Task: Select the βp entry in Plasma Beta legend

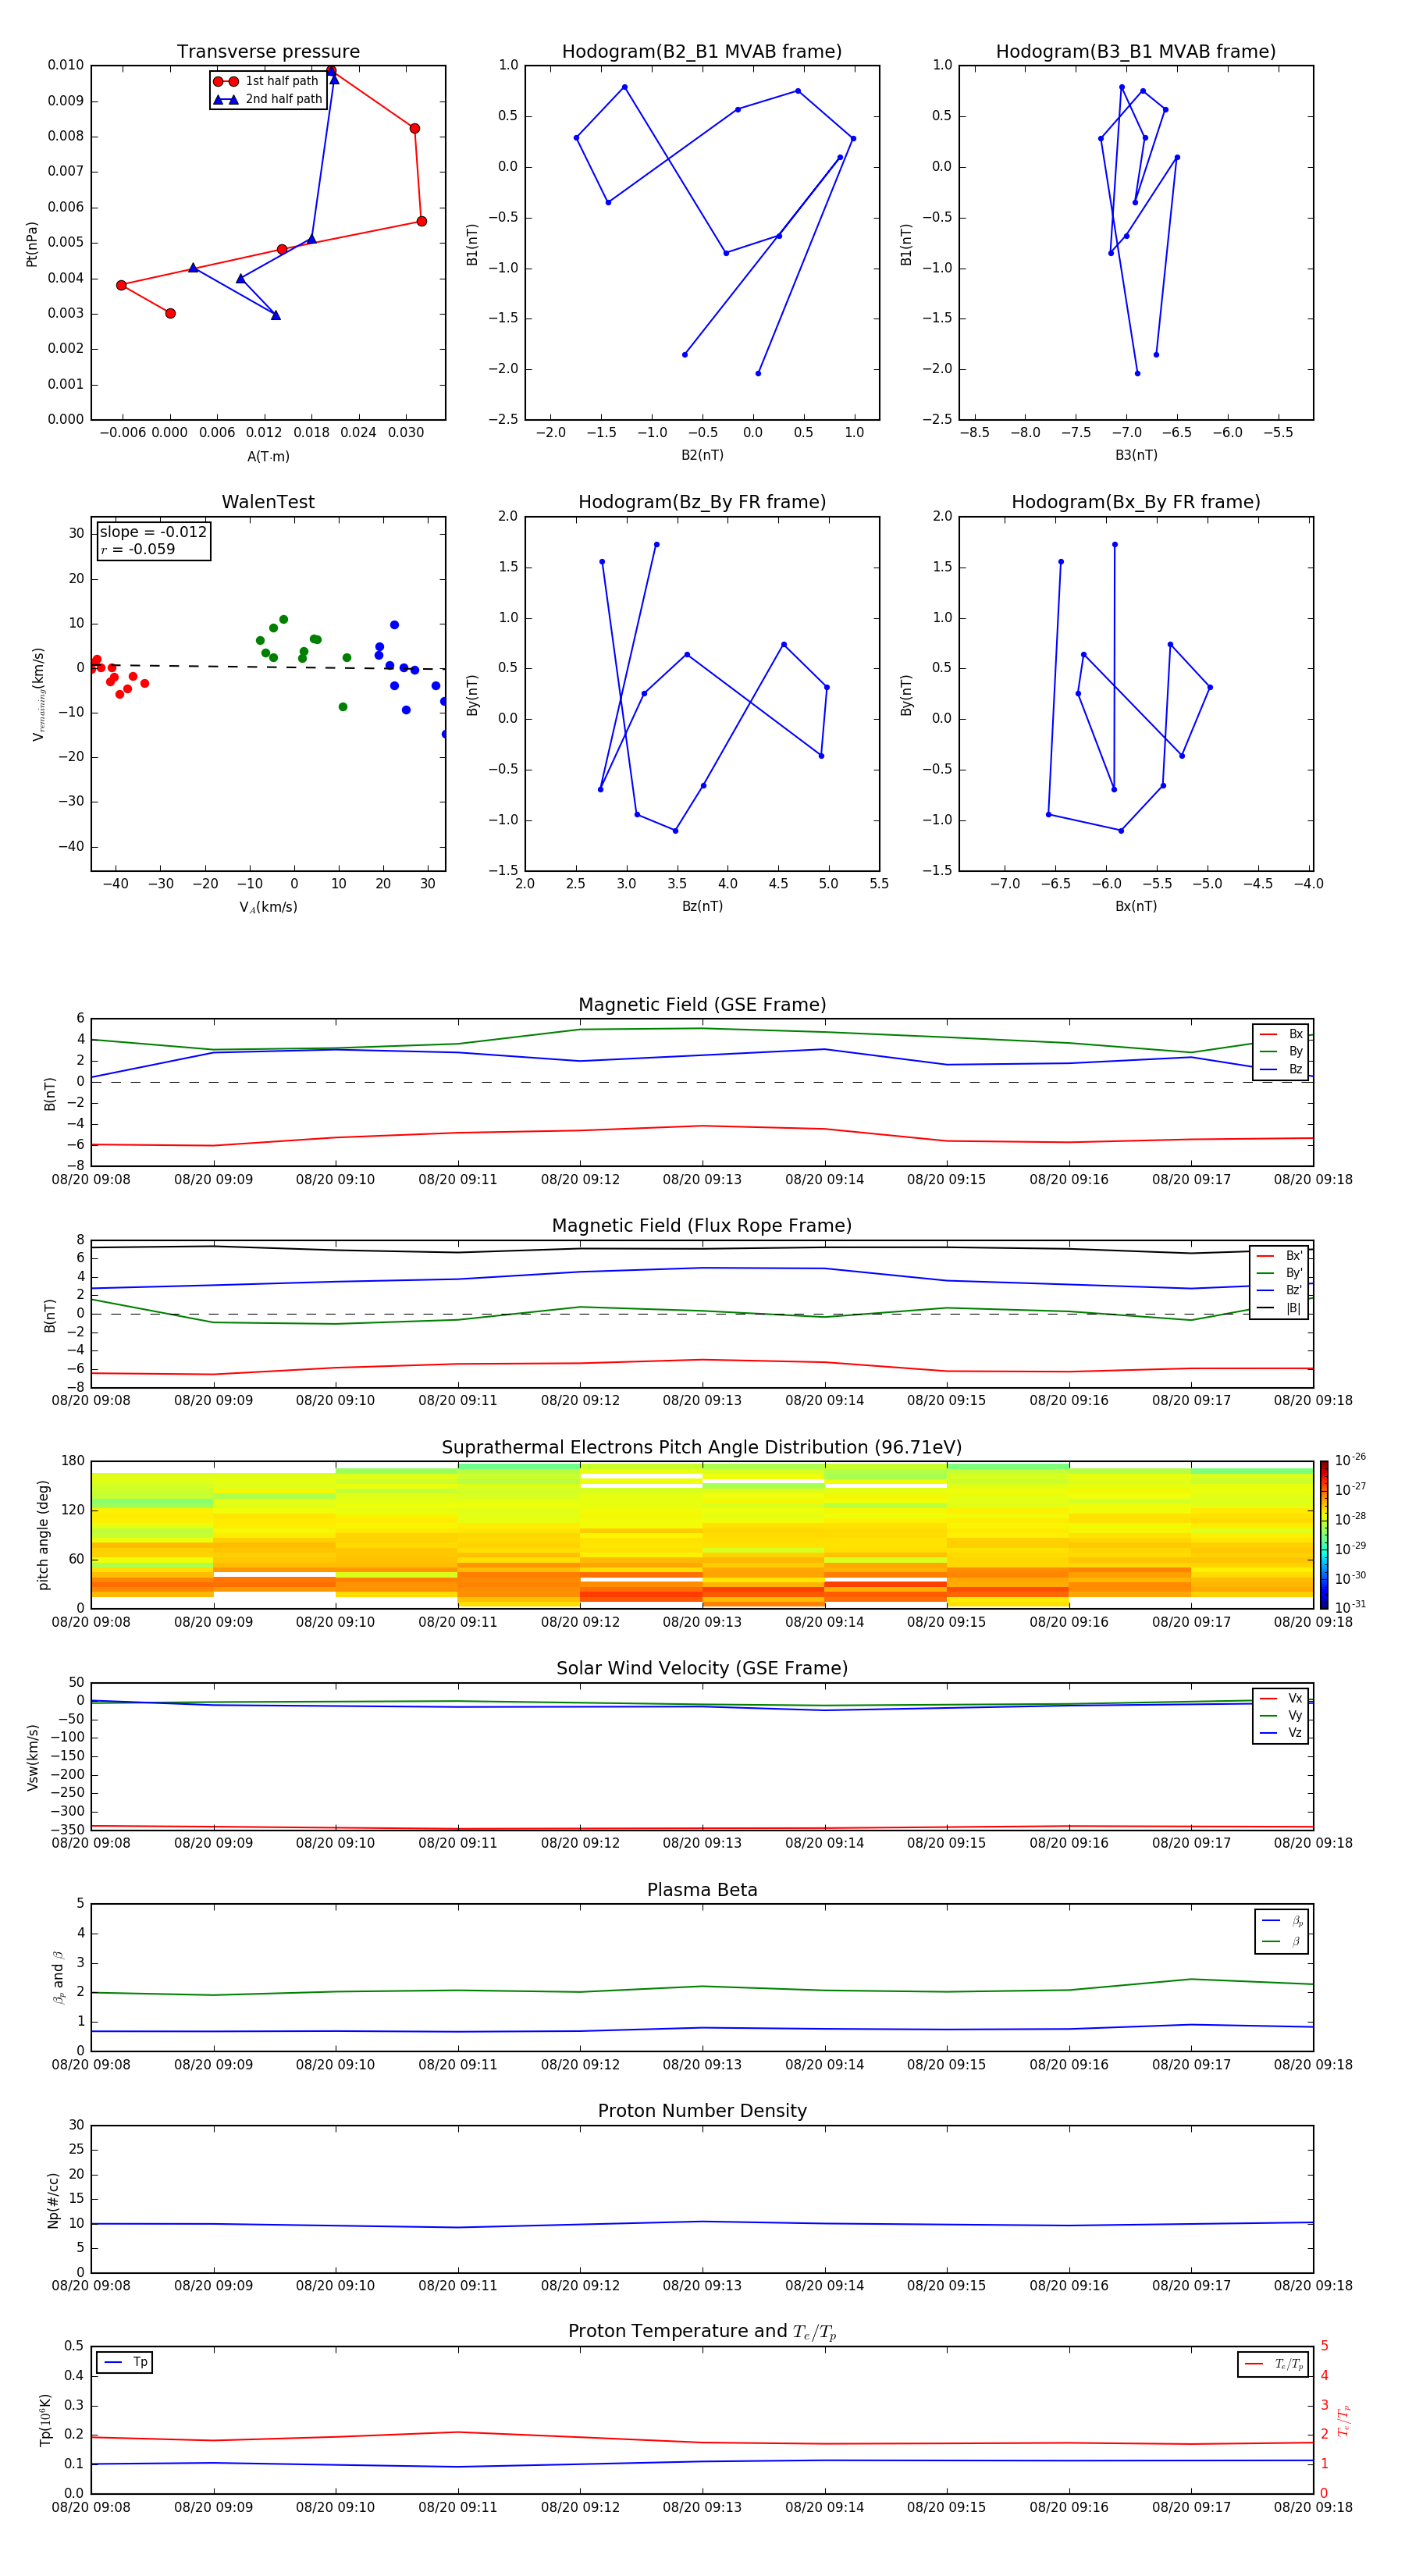Action: click(x=1282, y=1921)
